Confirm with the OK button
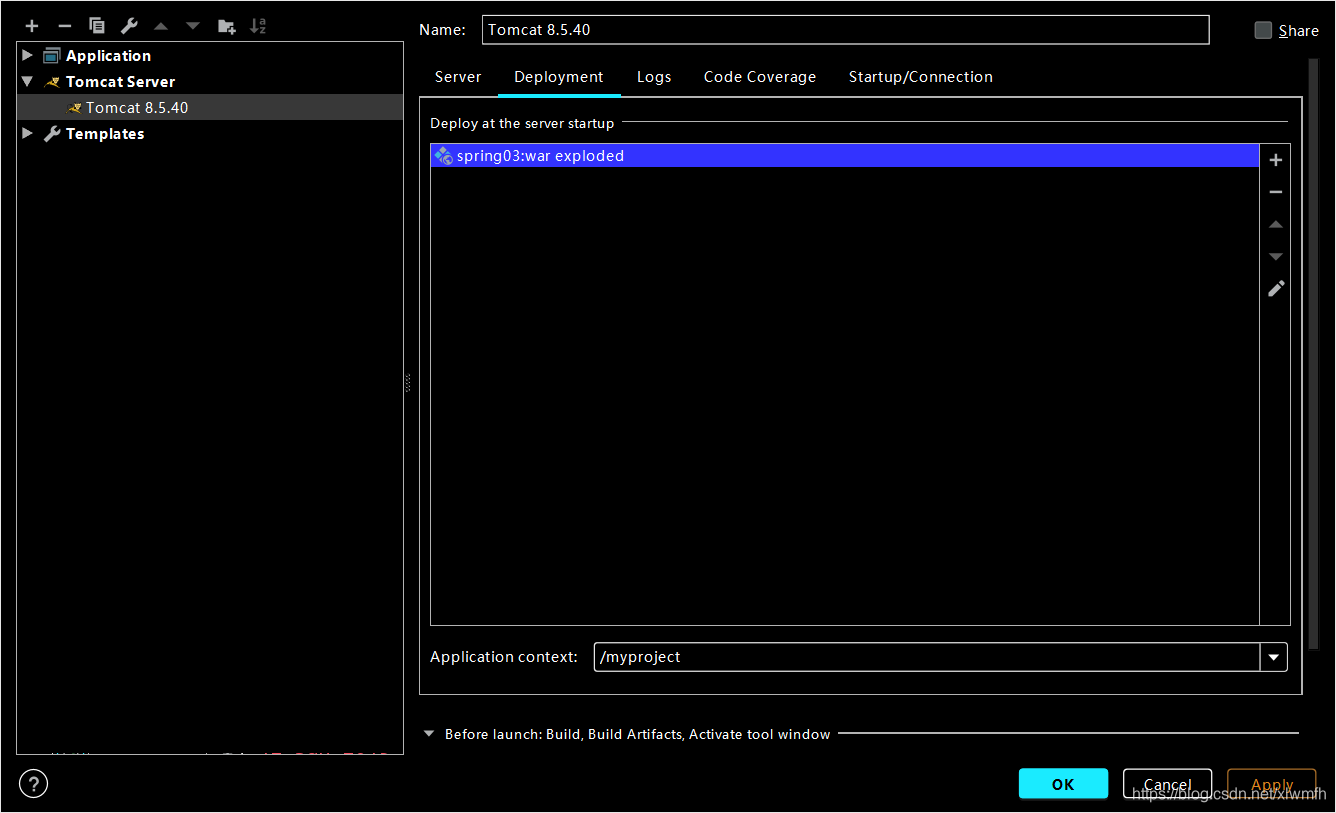Screen dimensions: 1336x813 coord(1063,784)
